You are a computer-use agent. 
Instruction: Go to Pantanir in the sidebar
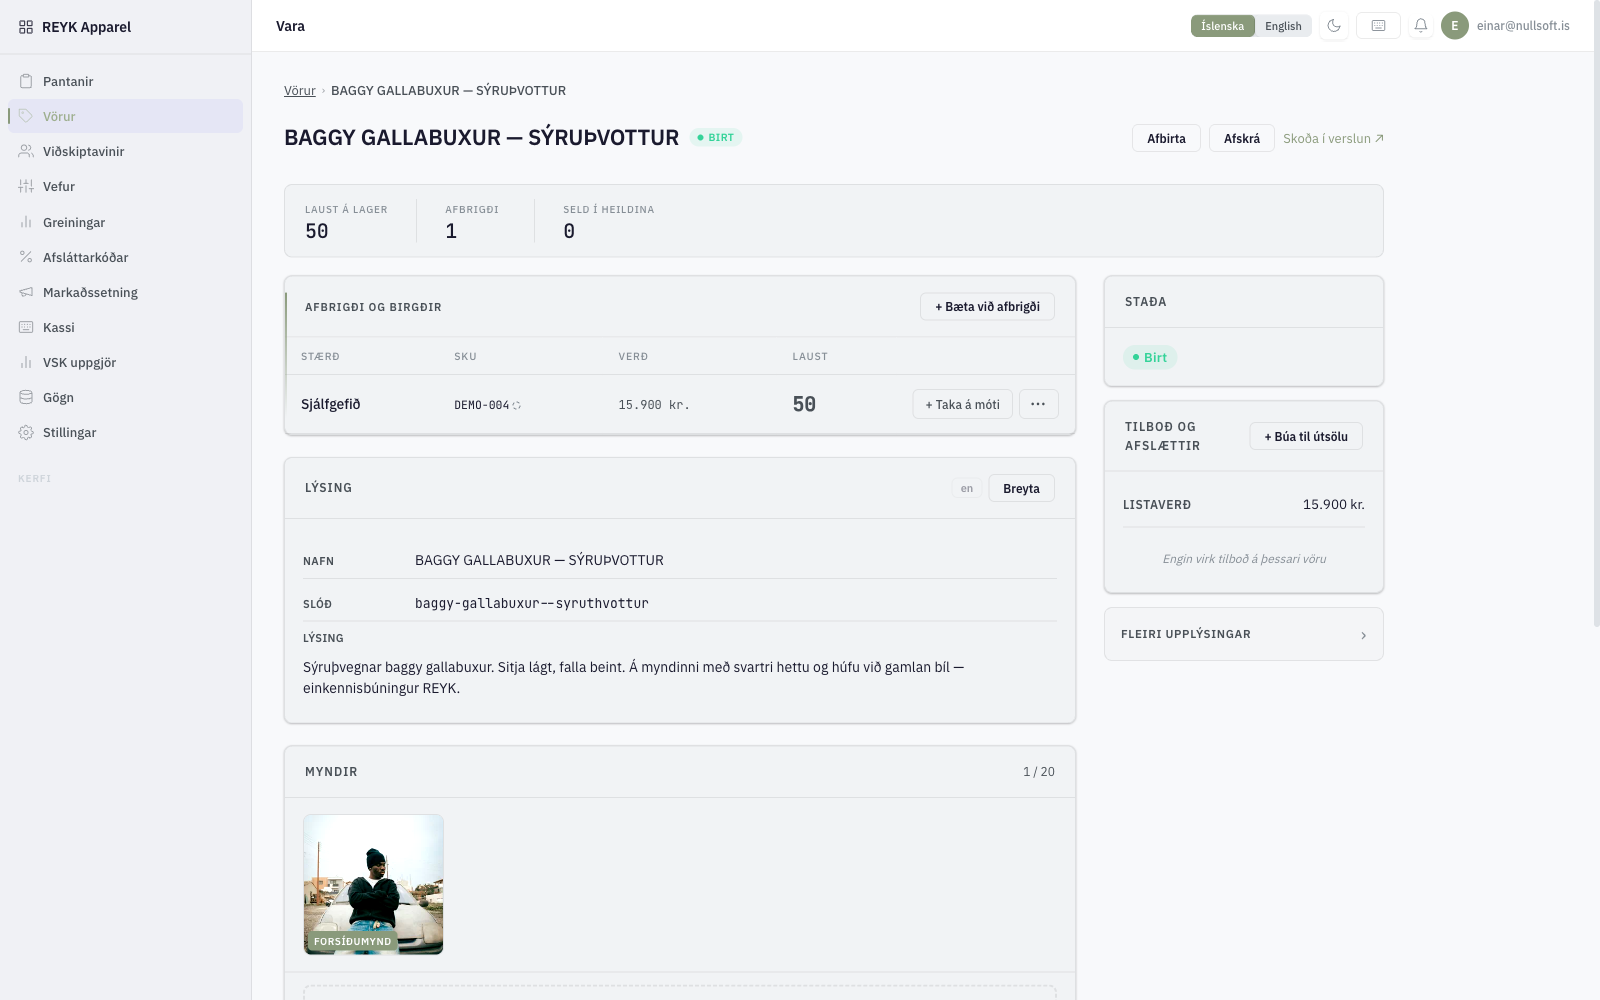point(125,81)
